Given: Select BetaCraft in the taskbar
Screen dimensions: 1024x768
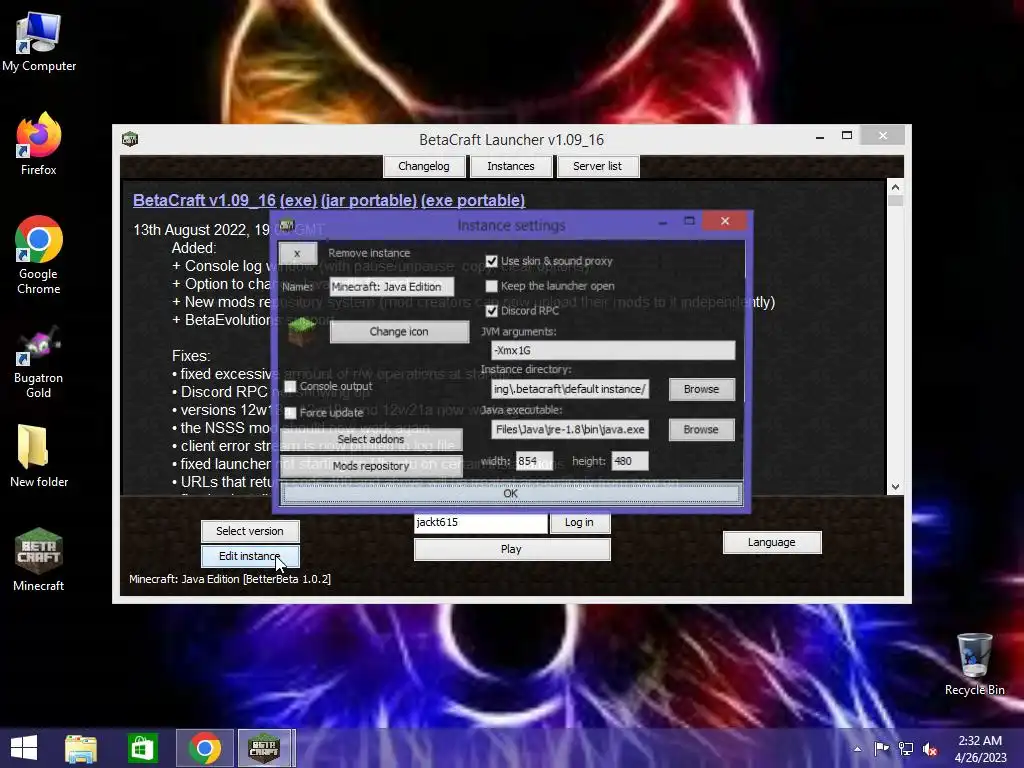Looking at the screenshot, I should pyautogui.click(x=264, y=748).
